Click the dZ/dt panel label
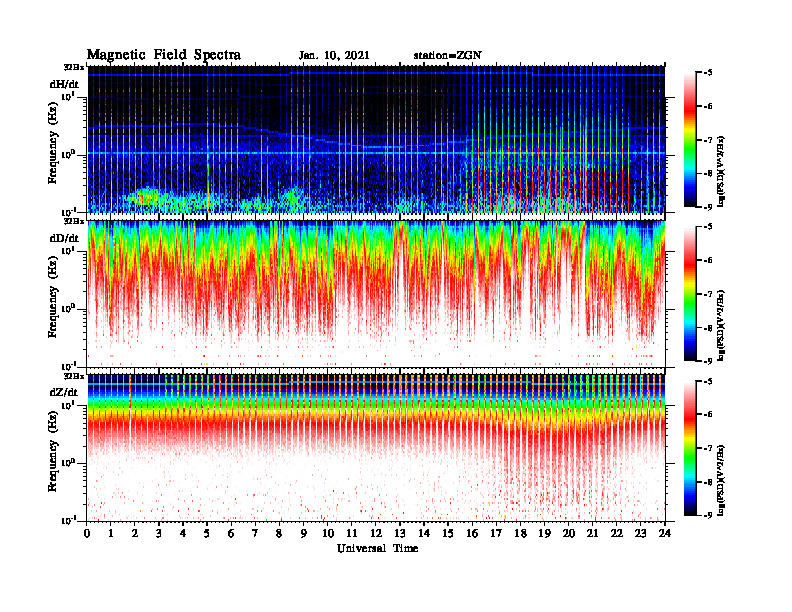The image size is (792, 612). [x=64, y=392]
